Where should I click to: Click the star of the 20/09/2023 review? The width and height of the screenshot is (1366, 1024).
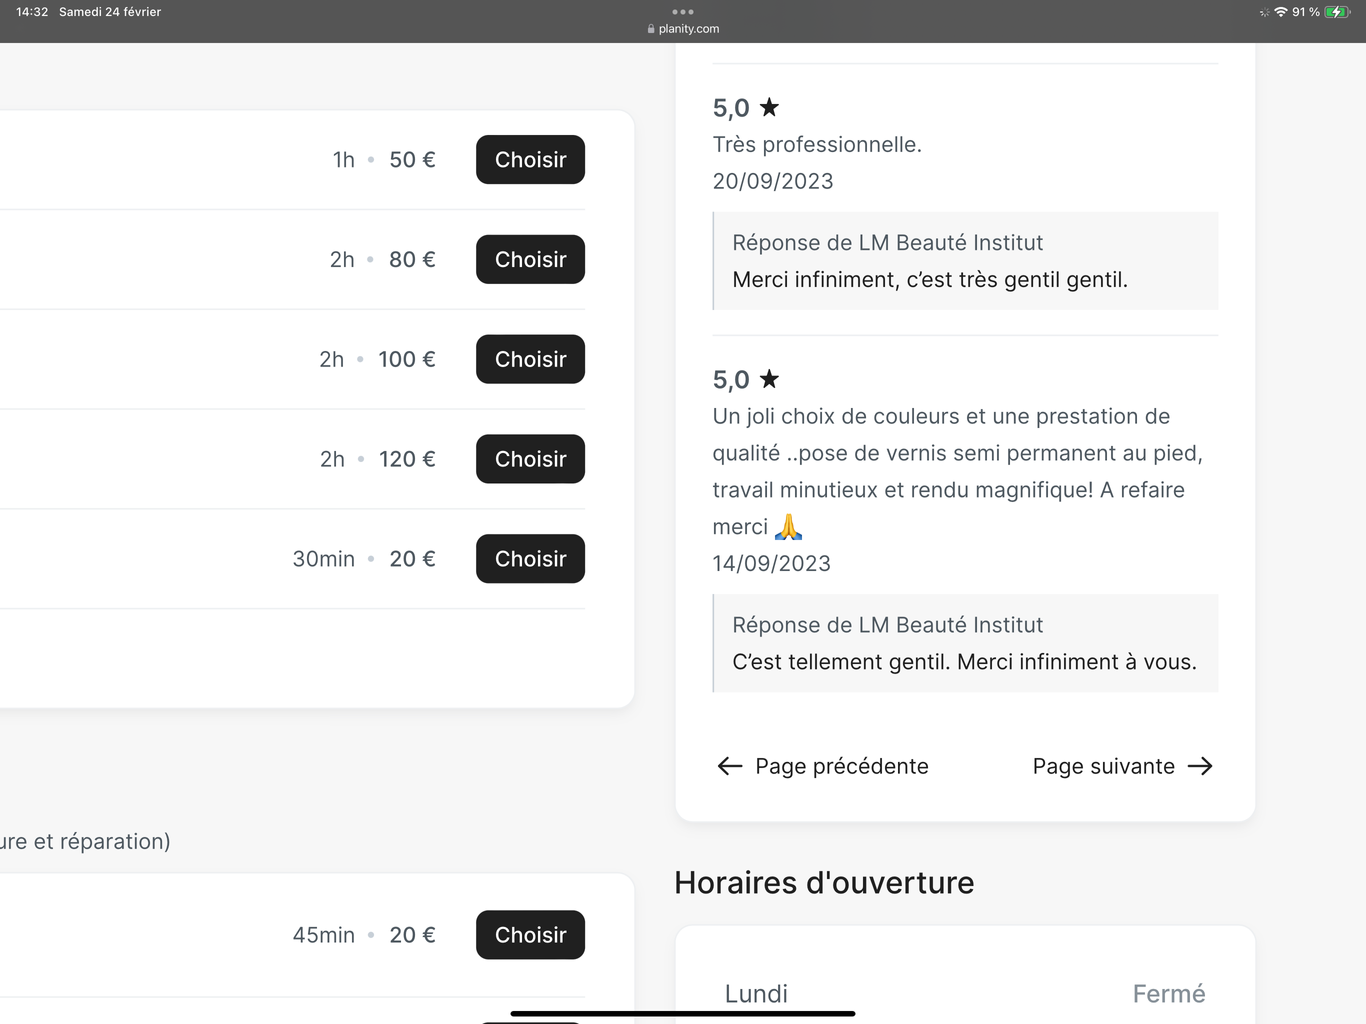pyautogui.click(x=769, y=107)
